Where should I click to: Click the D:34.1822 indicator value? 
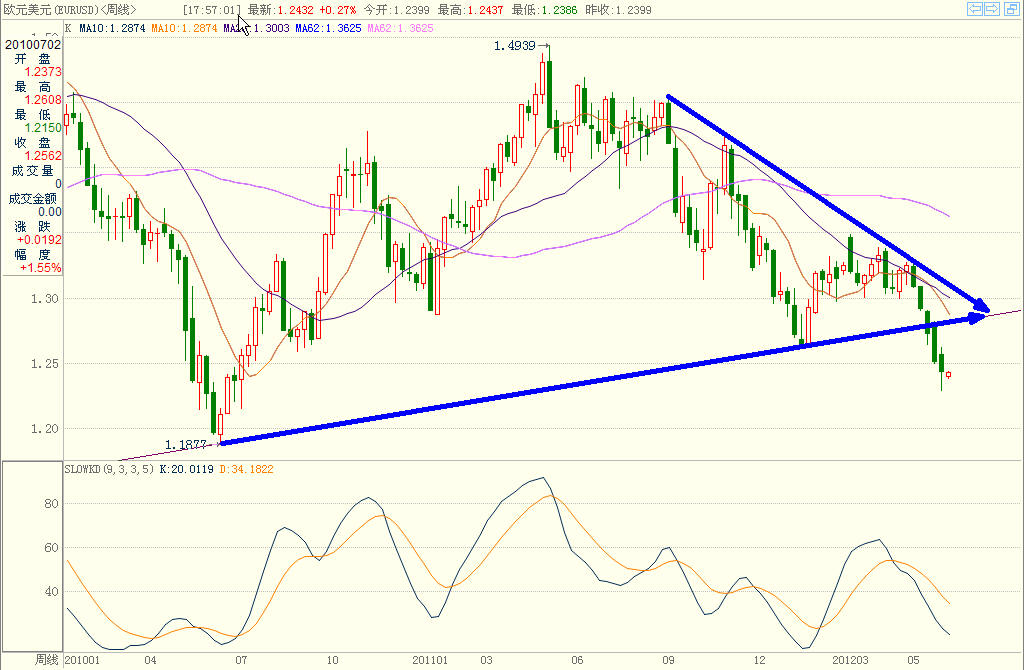tap(246, 470)
